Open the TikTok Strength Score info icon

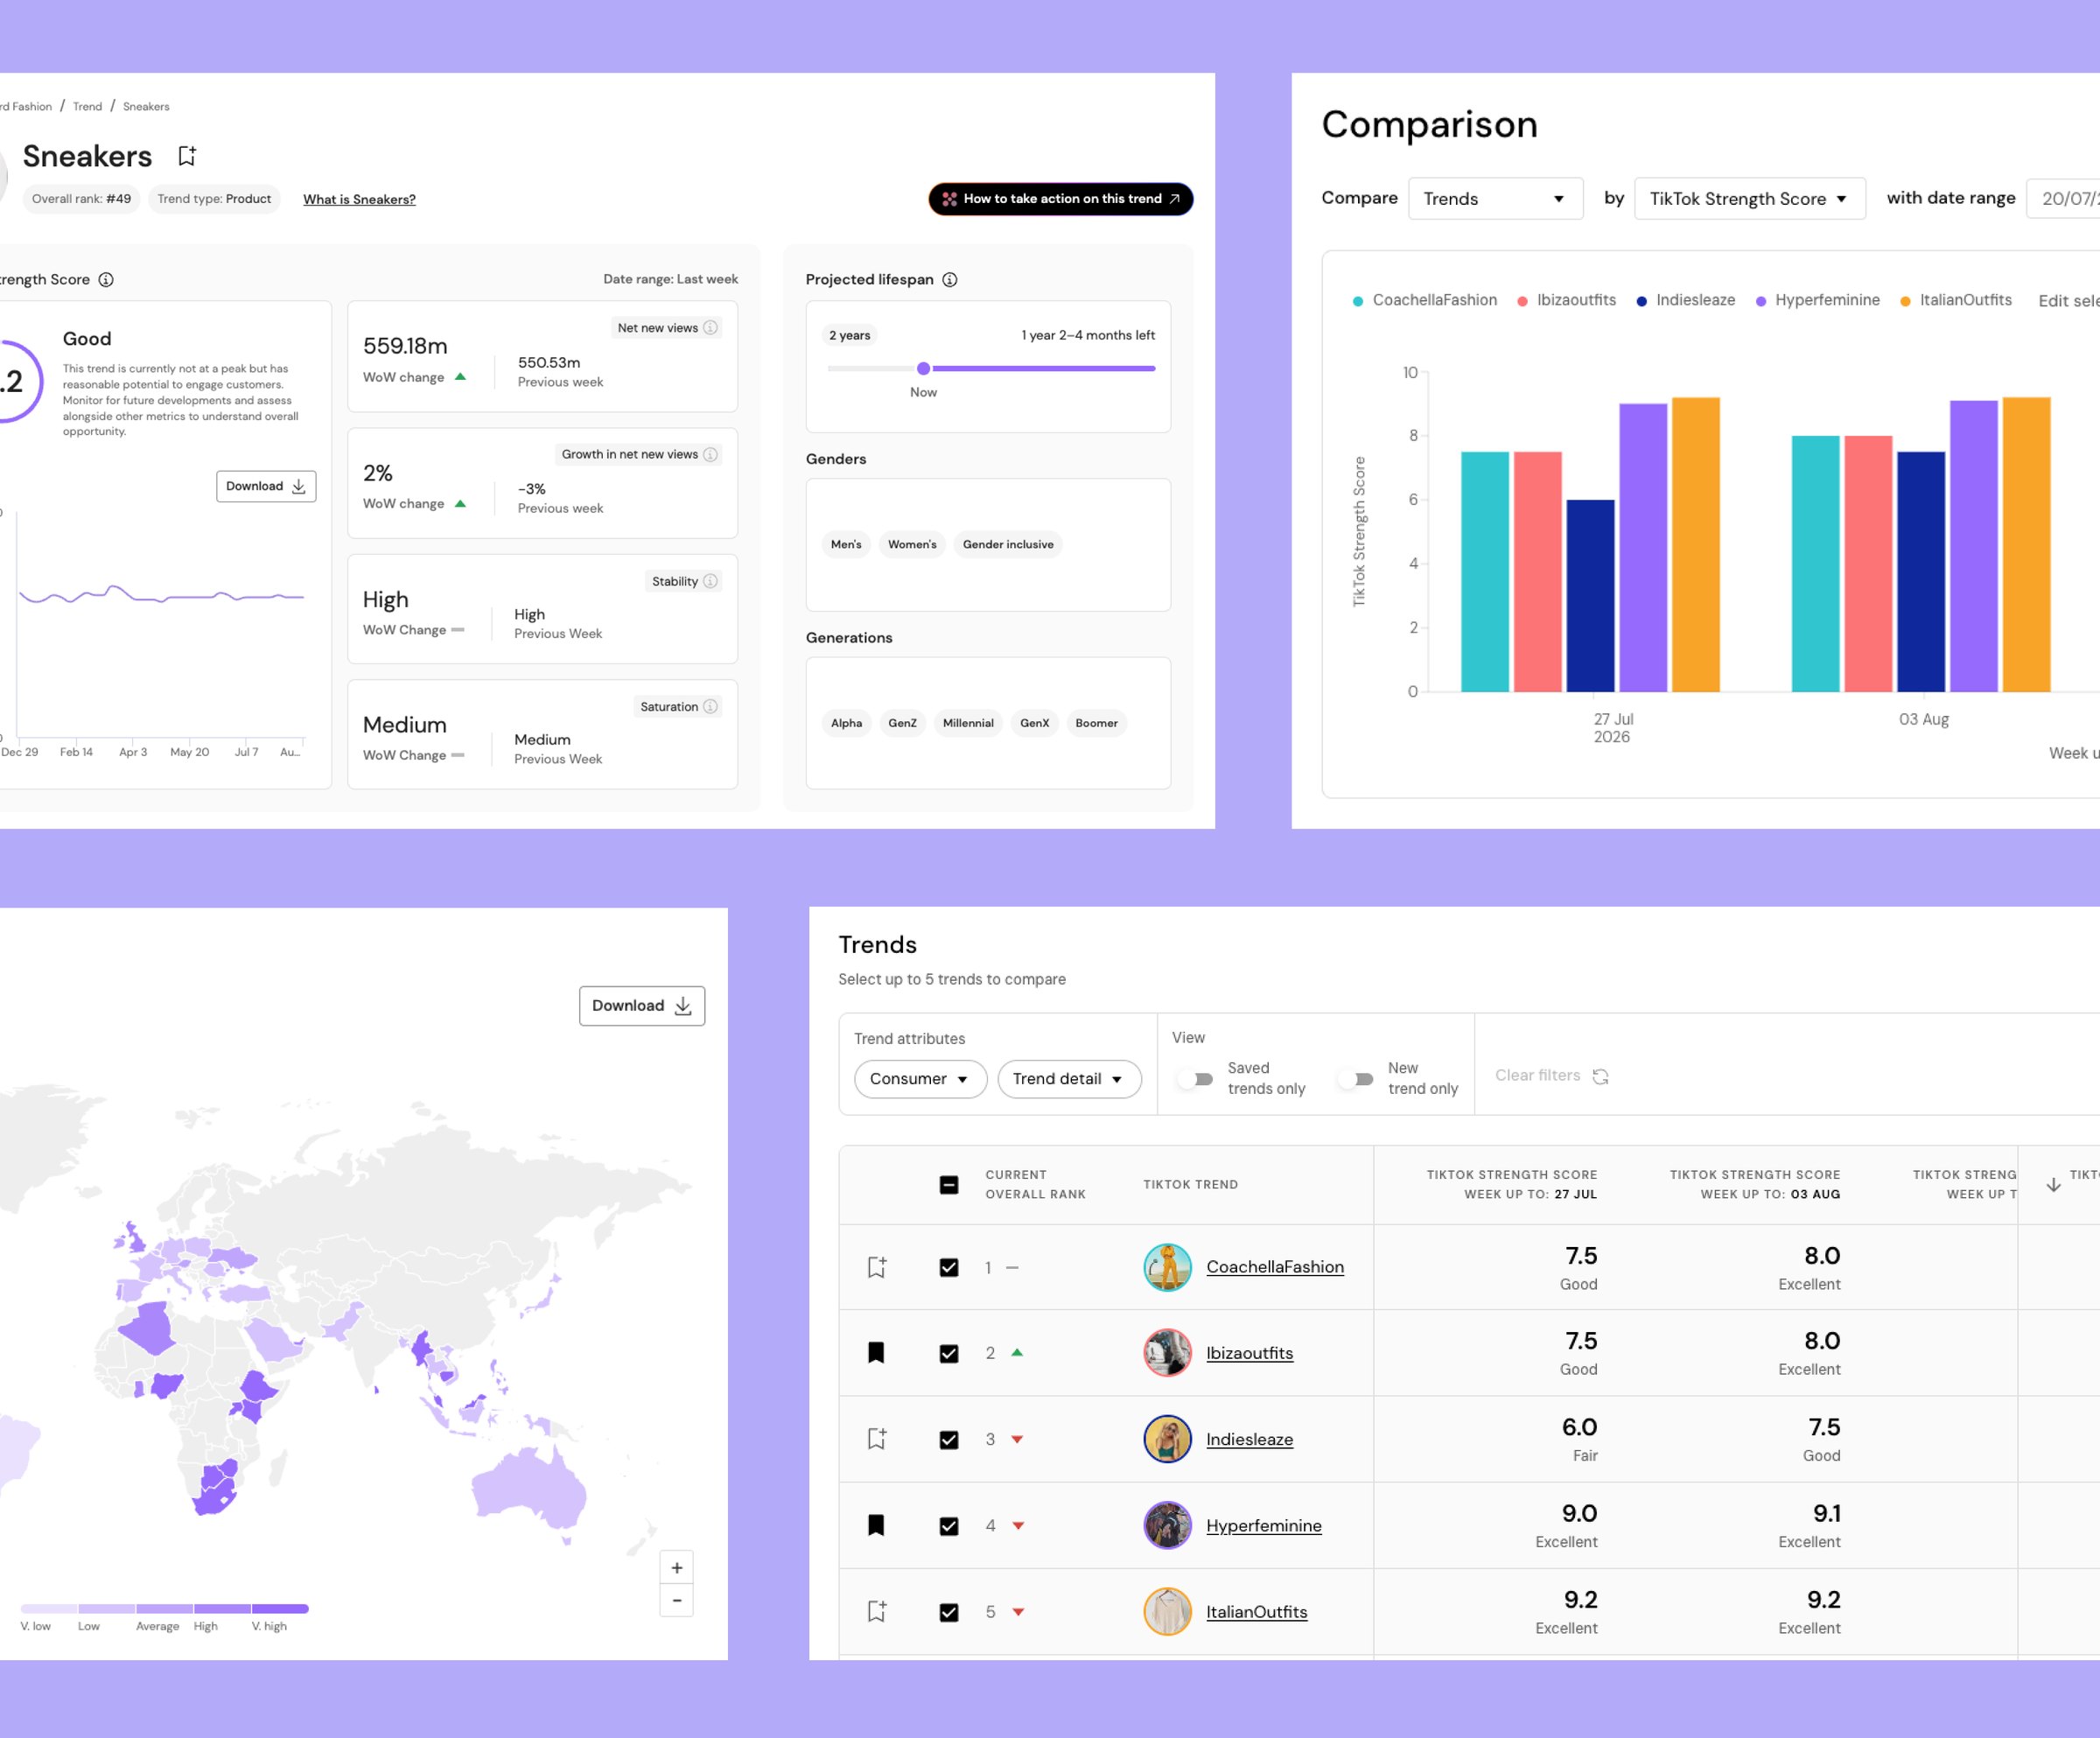click(106, 280)
